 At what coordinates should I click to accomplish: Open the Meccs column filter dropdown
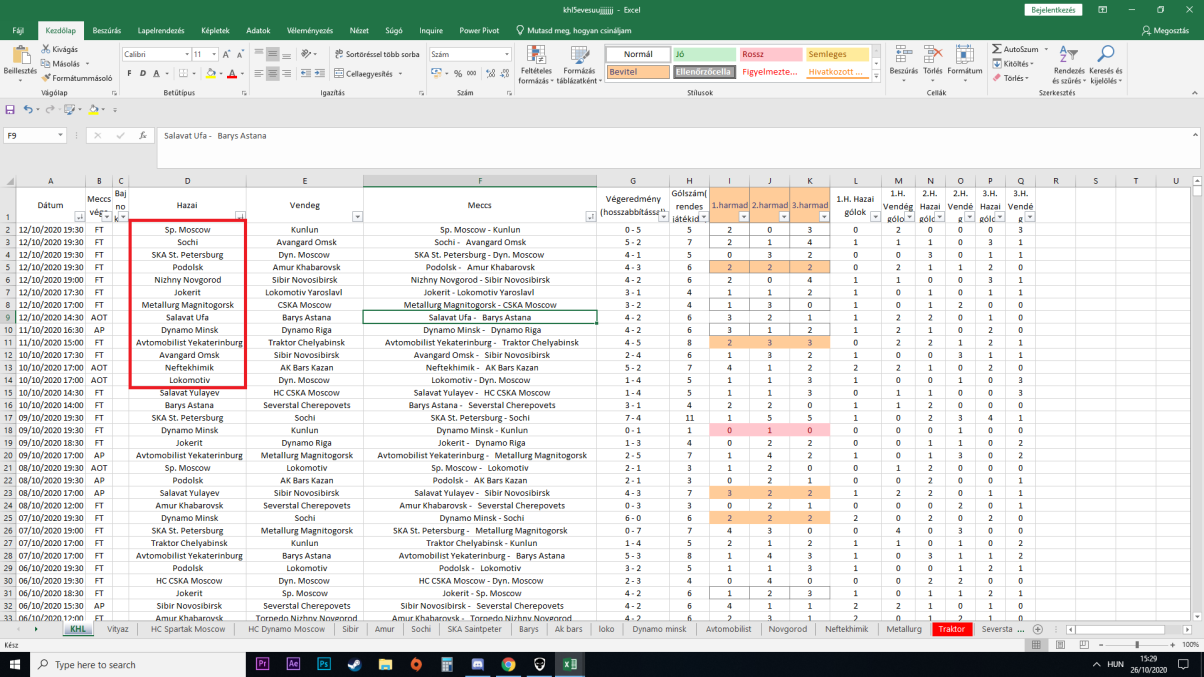(x=591, y=217)
